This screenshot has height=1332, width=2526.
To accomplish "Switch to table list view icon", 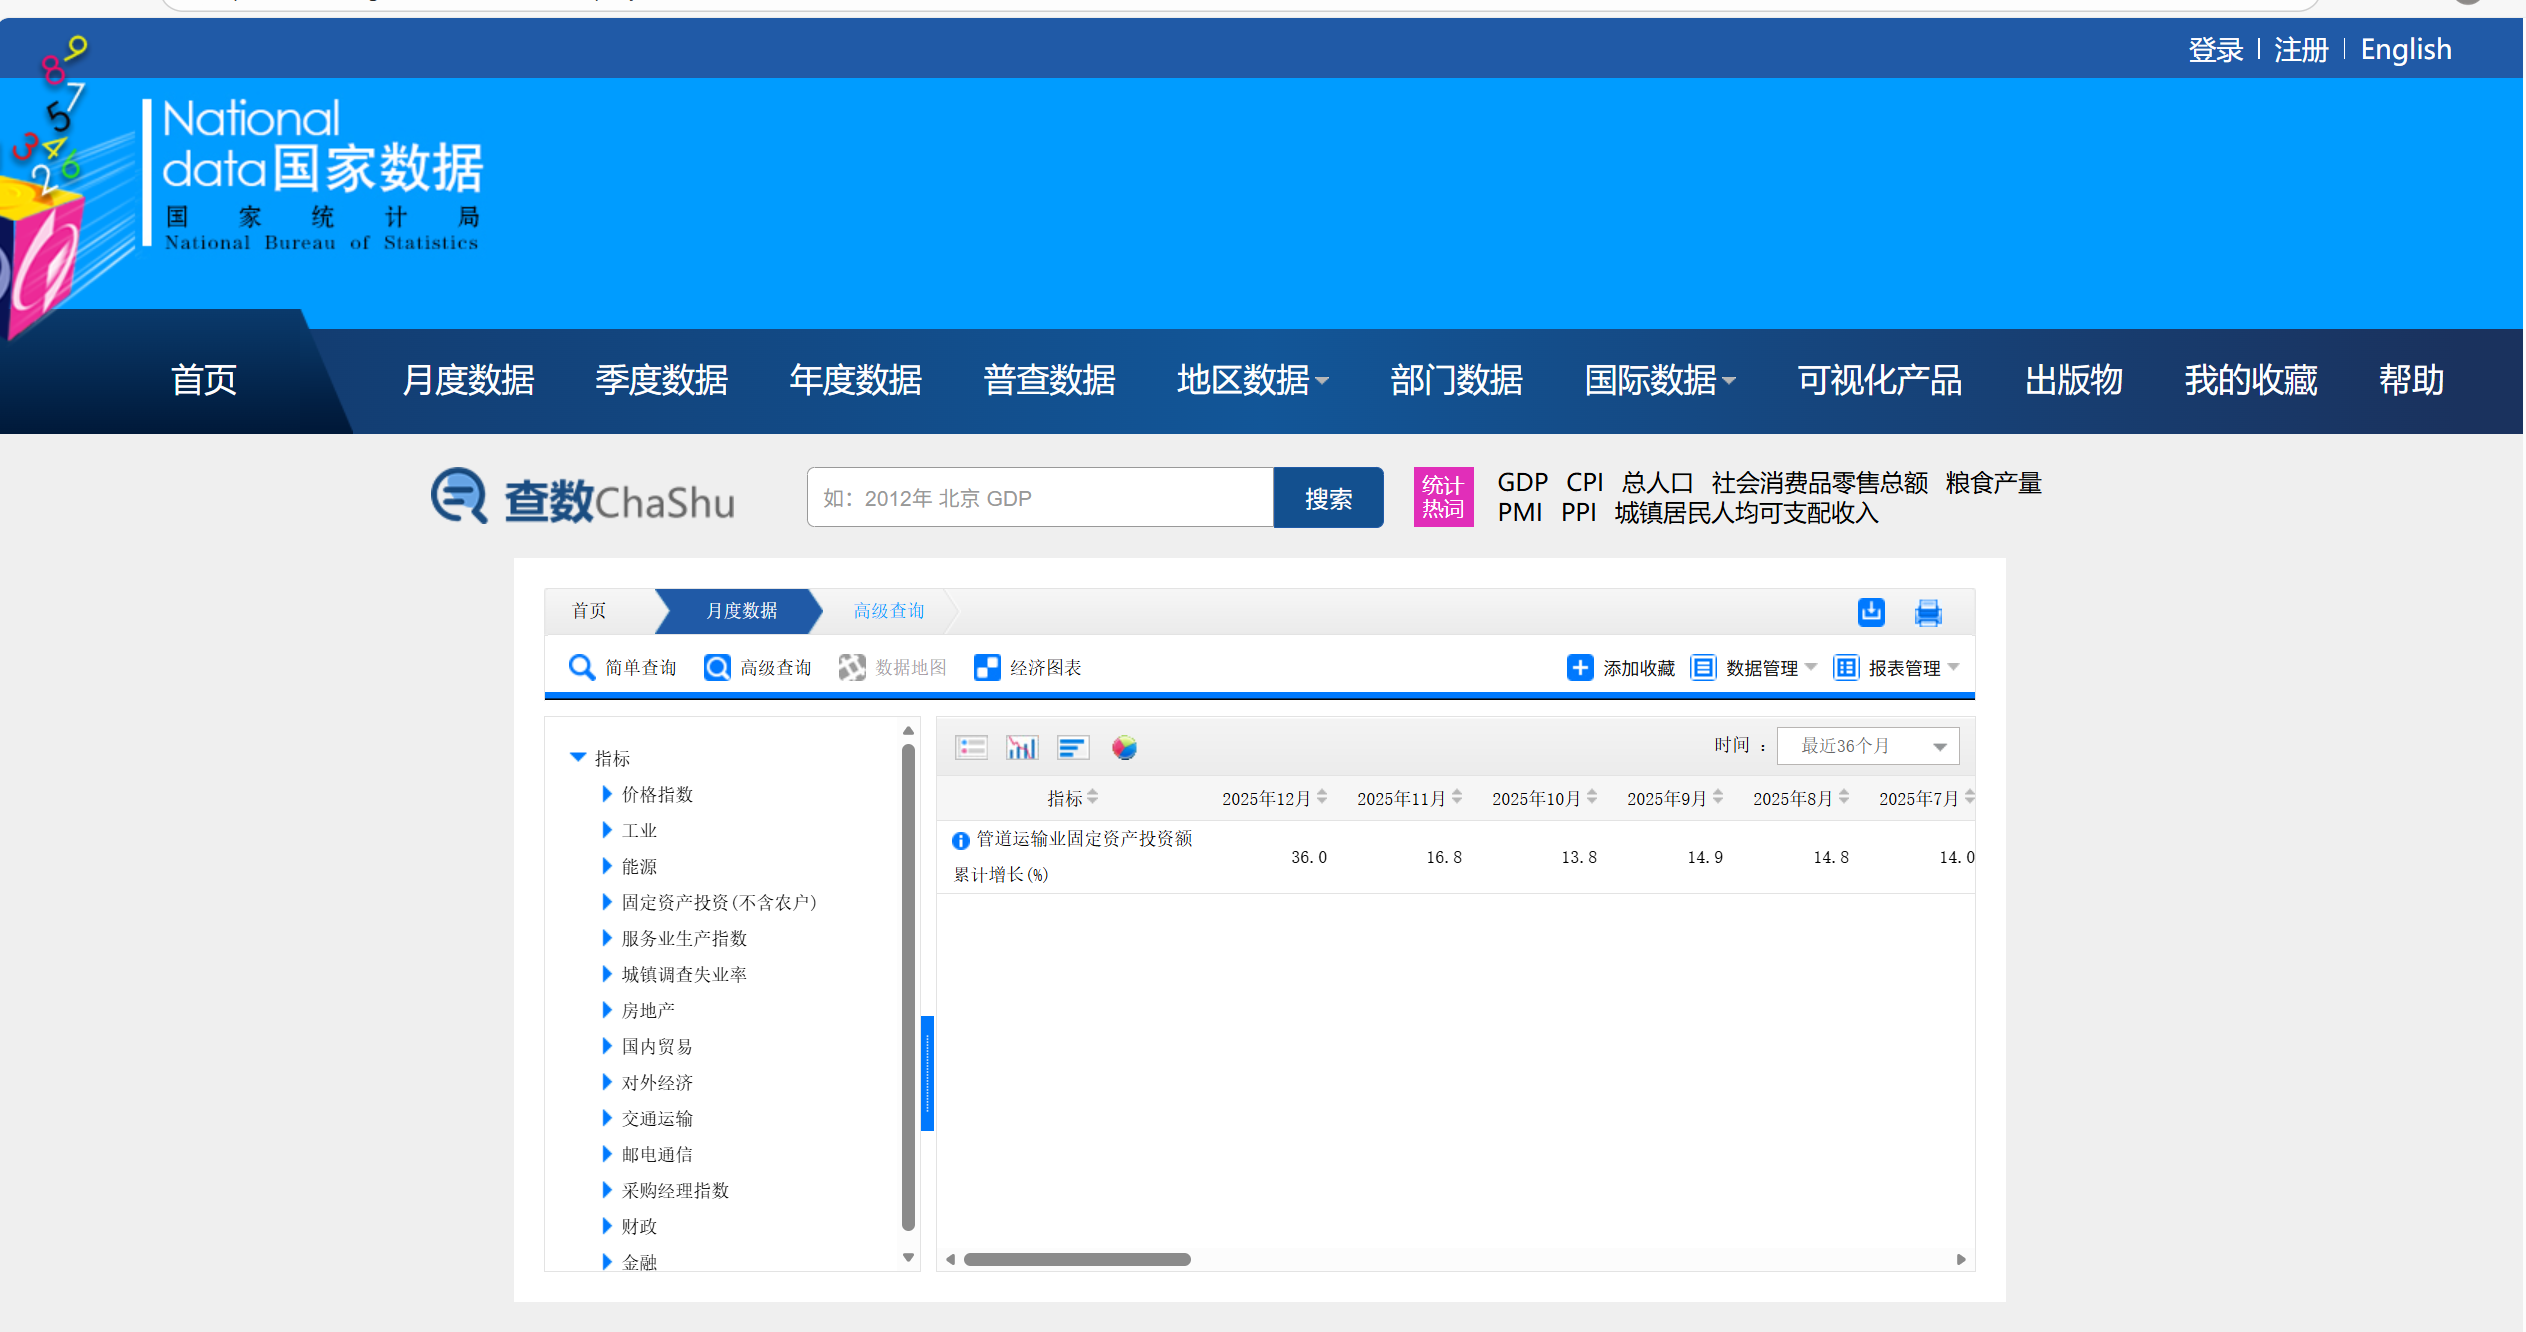I will [971, 747].
